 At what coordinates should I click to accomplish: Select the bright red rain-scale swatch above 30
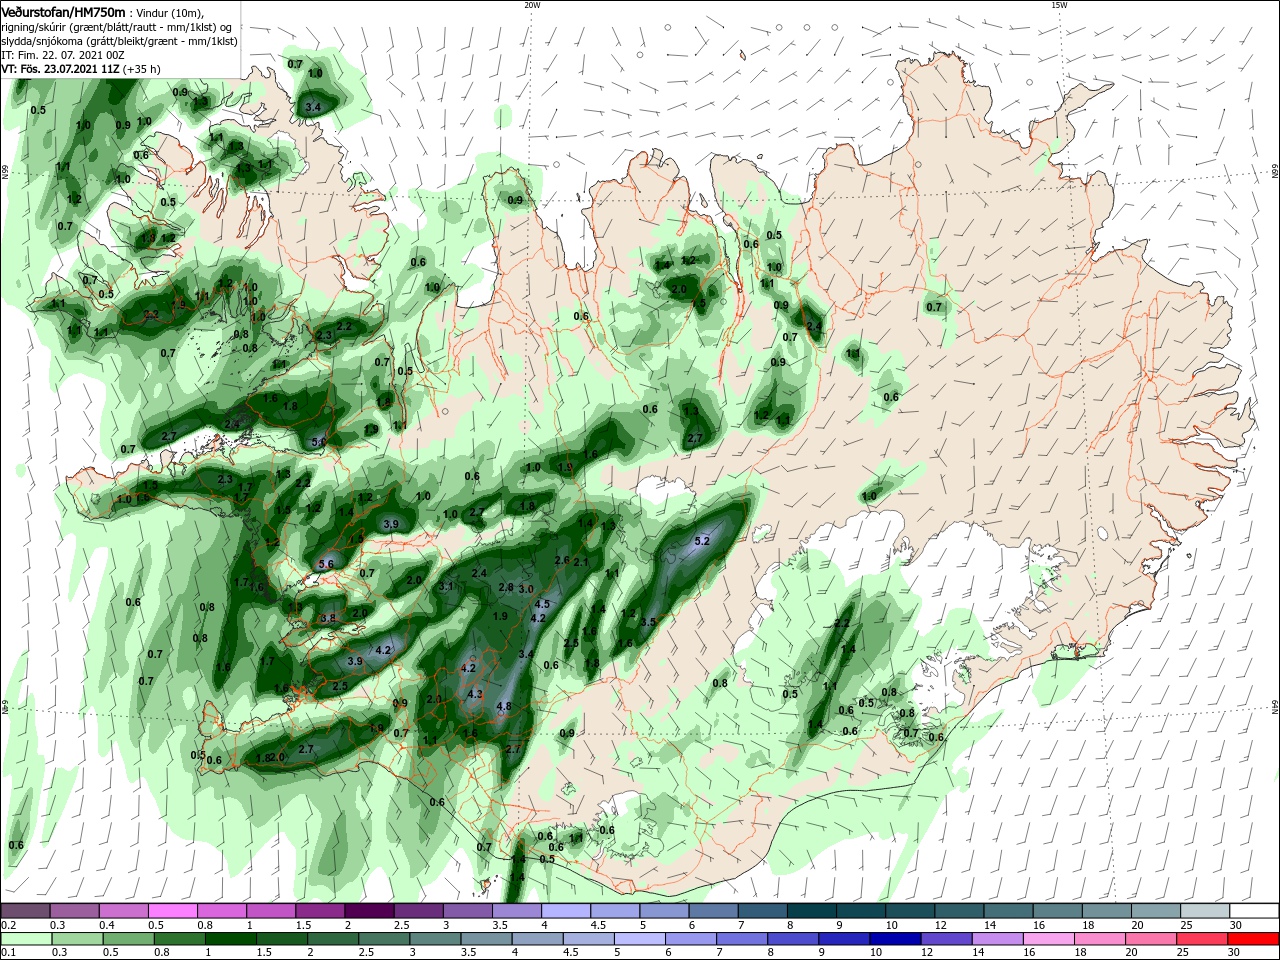[x=1254, y=939]
